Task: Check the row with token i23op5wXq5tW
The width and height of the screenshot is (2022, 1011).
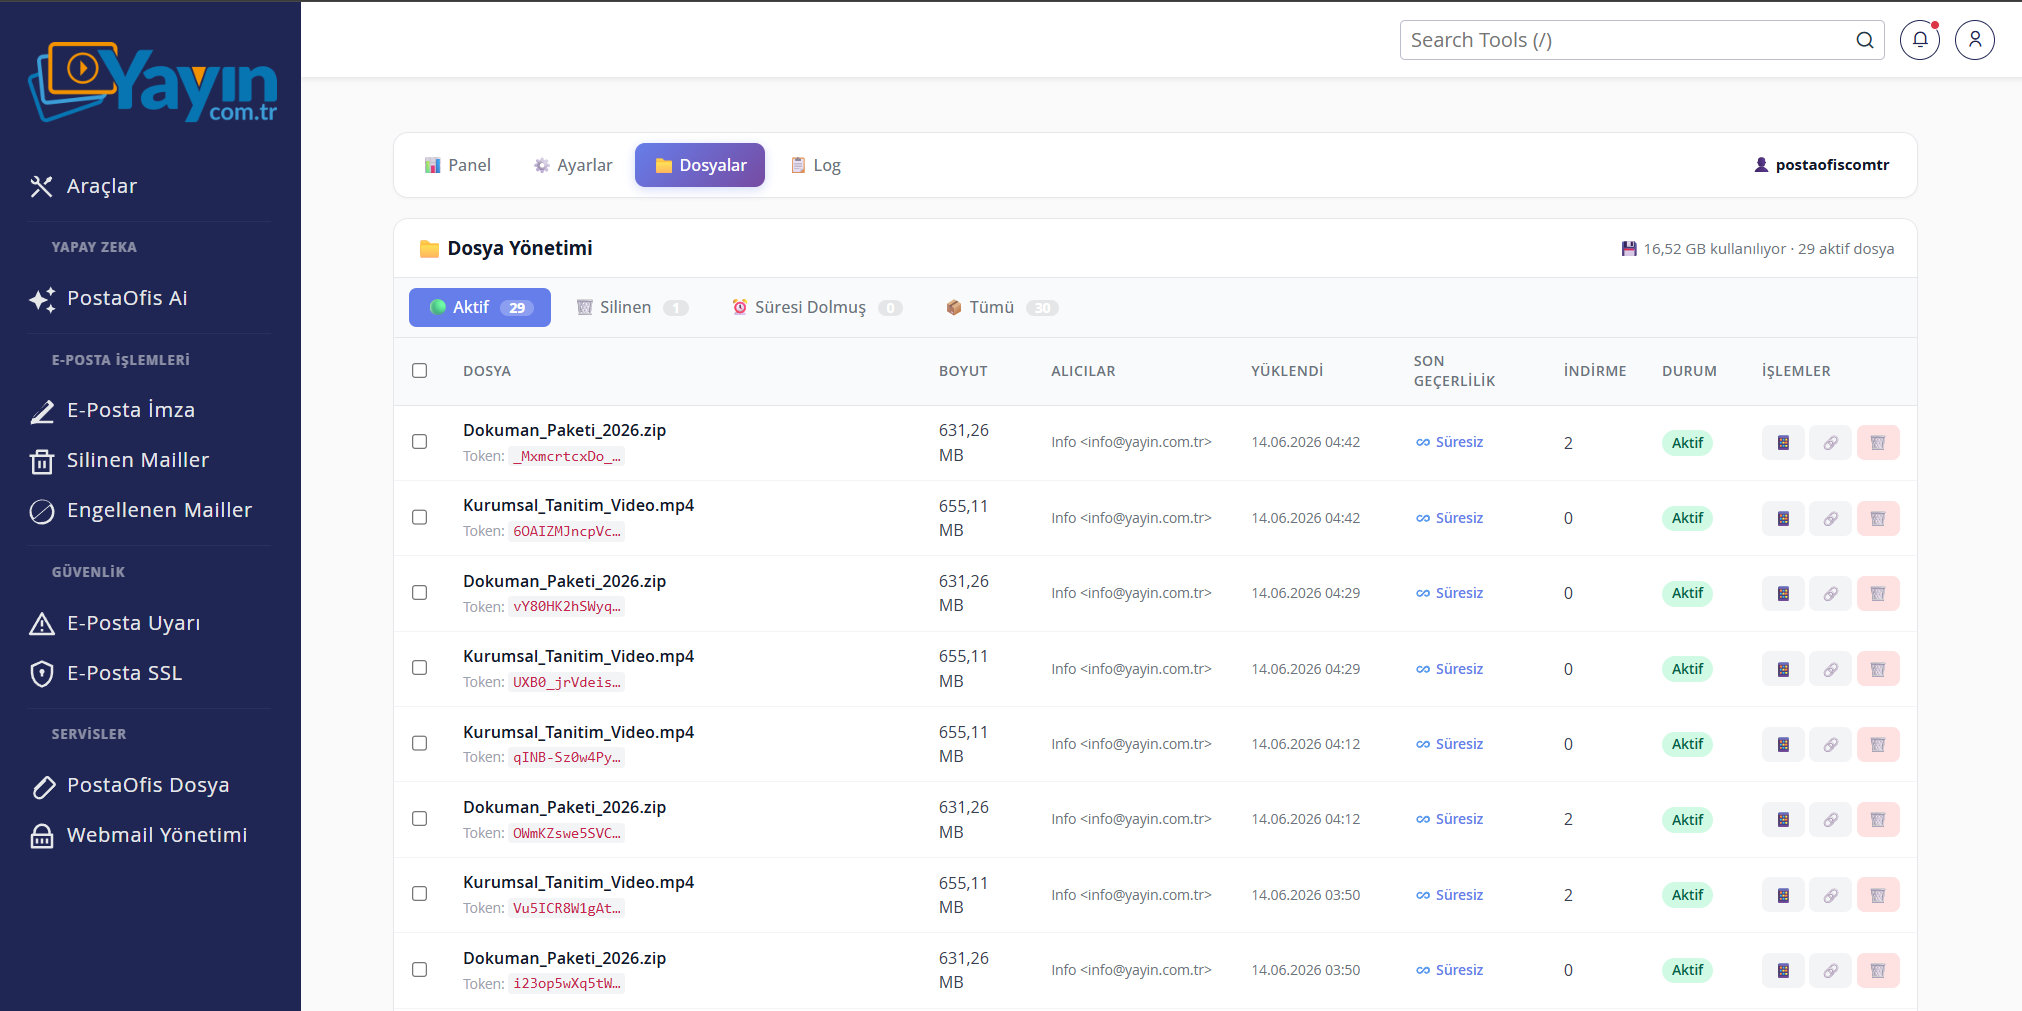Action: click(420, 970)
